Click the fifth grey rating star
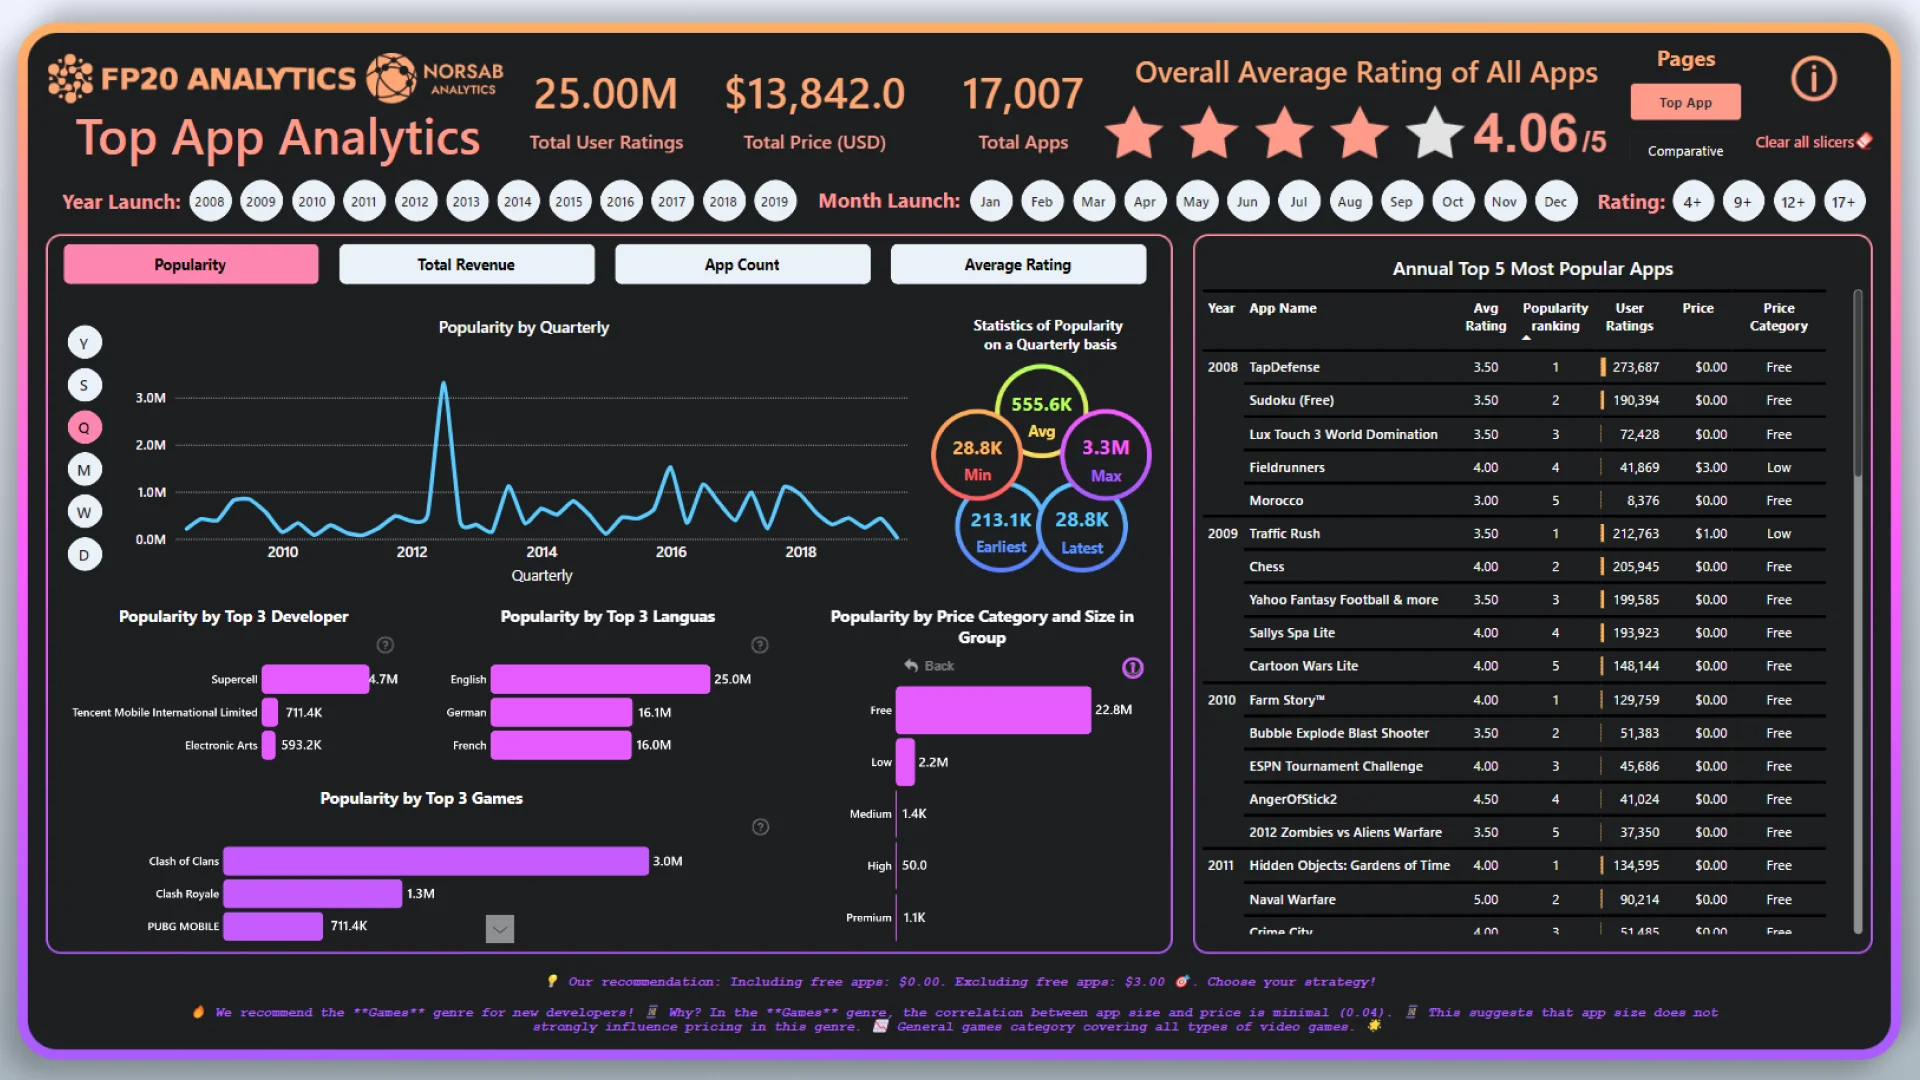The image size is (1920, 1080). pyautogui.click(x=1435, y=133)
